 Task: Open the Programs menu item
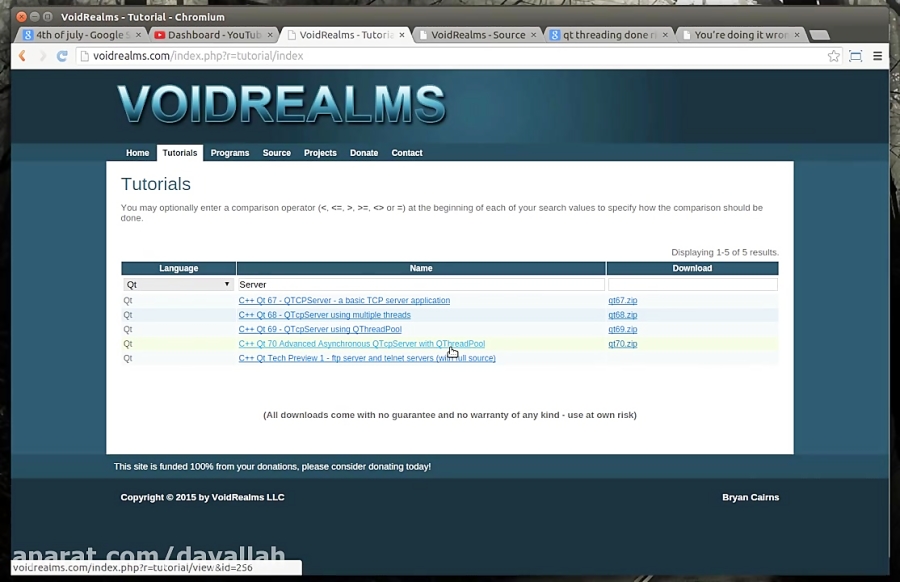pyautogui.click(x=230, y=153)
